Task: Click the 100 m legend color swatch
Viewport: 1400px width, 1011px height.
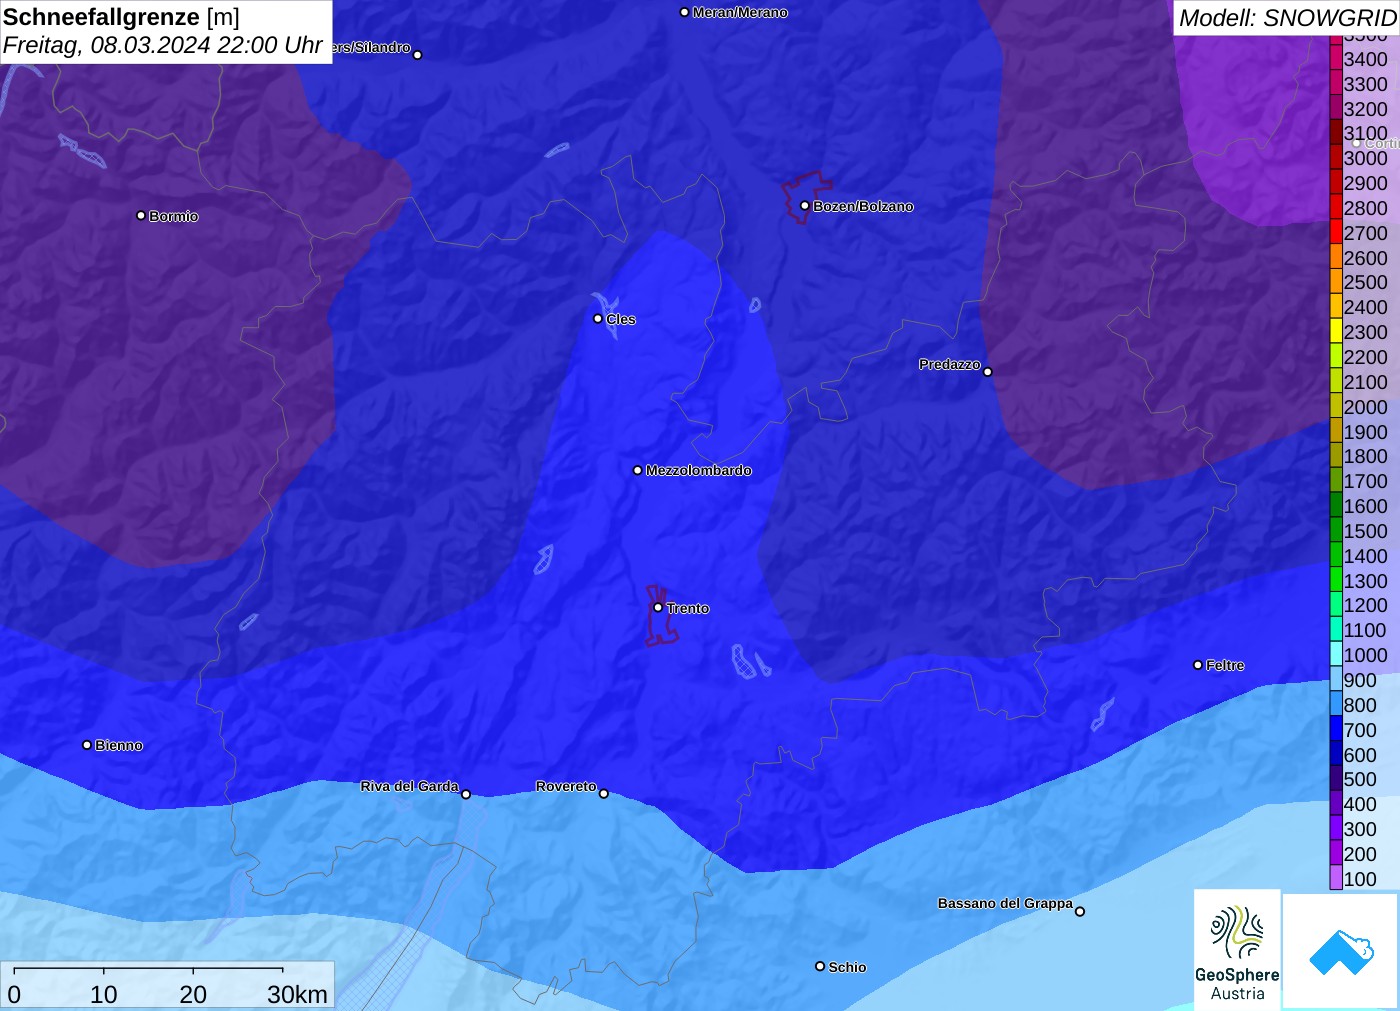Action: [1336, 878]
